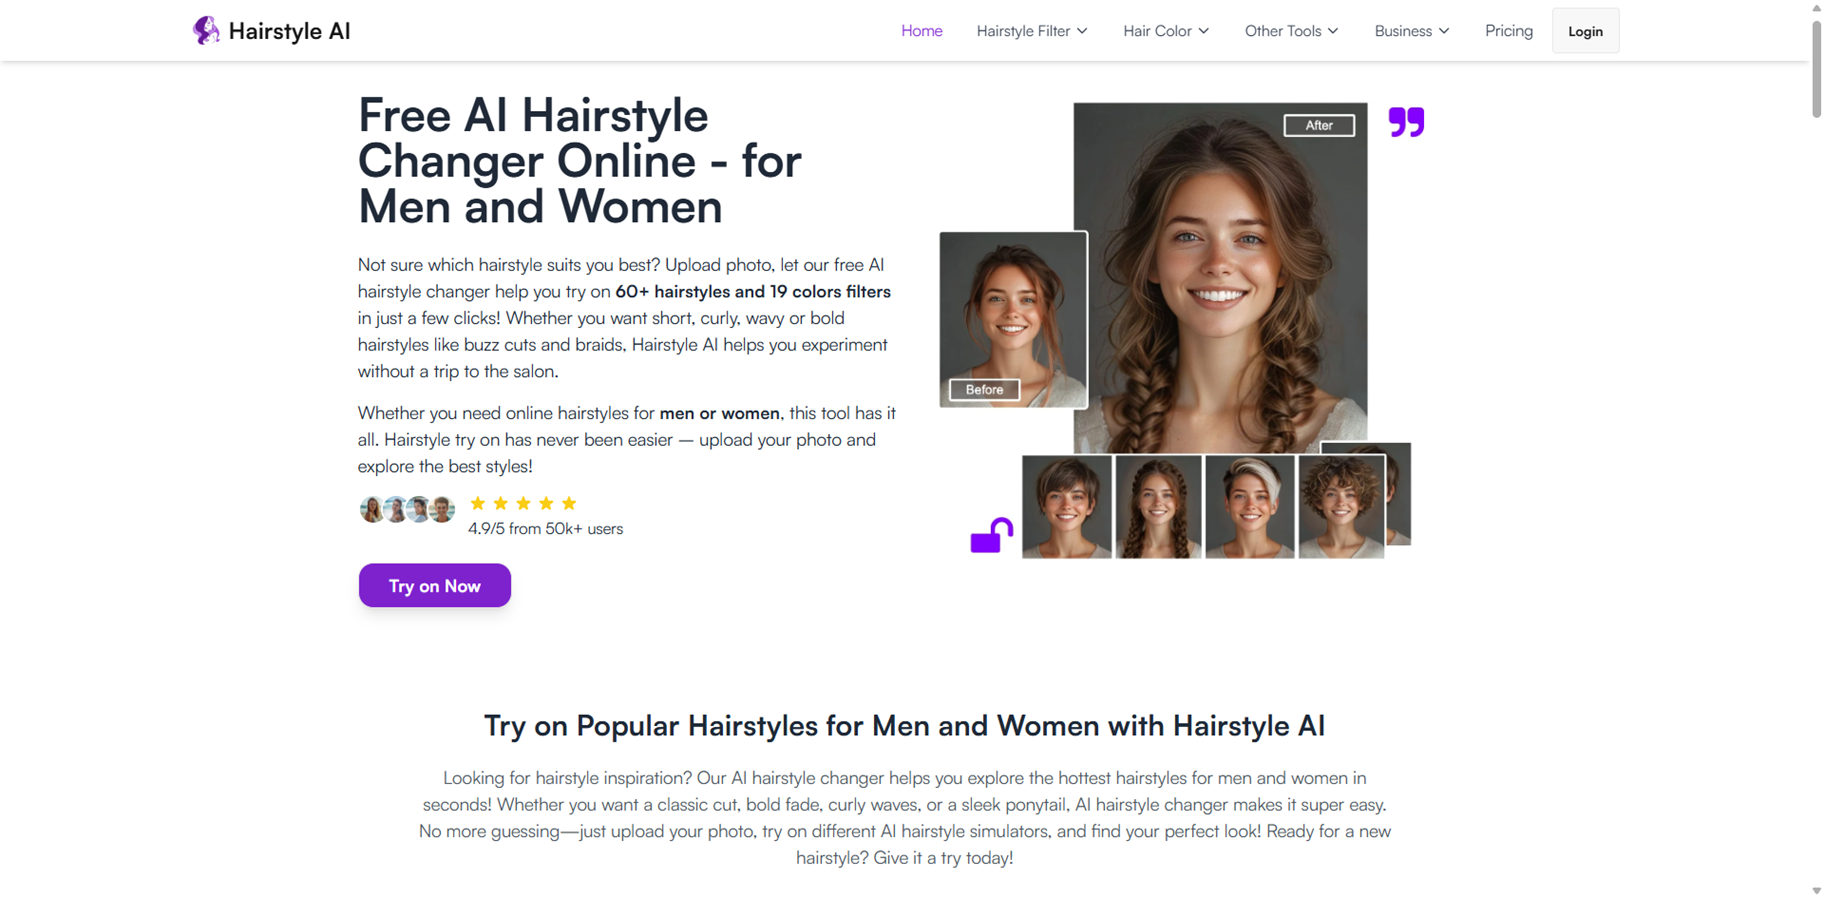The height and width of the screenshot is (898, 1824).
Task: Click the After label on large photo
Action: 1319,125
